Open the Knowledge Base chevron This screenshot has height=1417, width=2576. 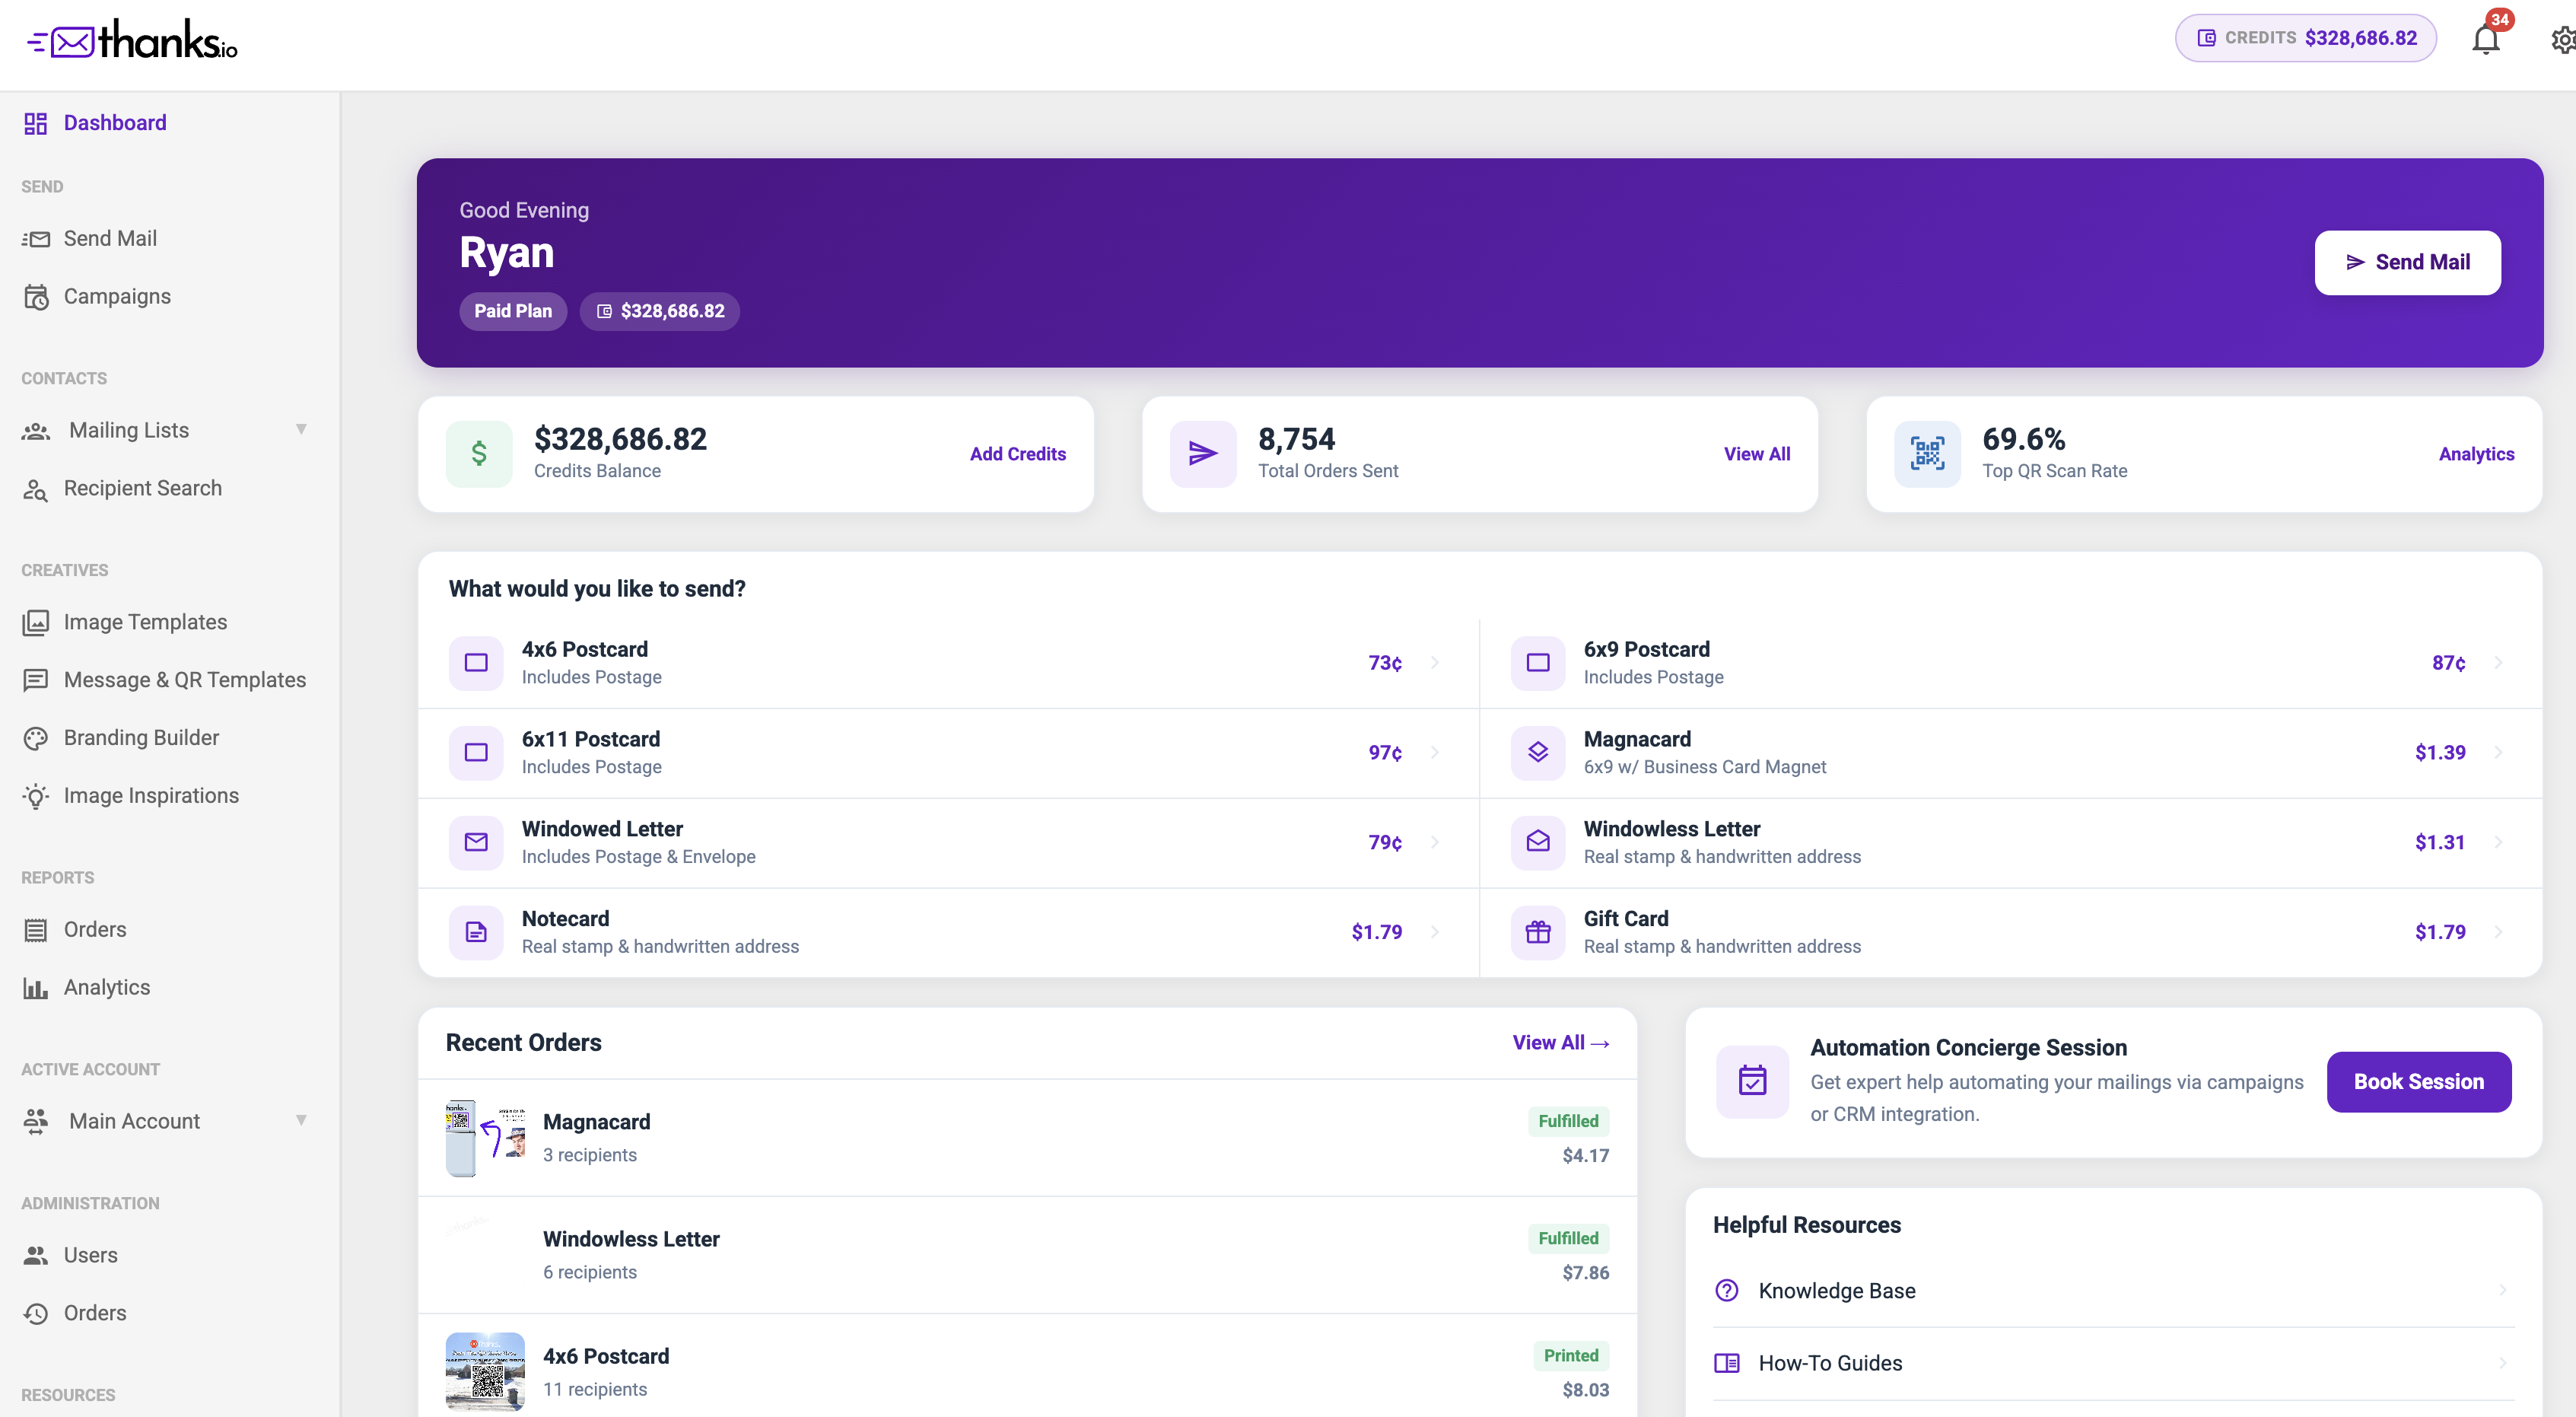point(2502,1289)
